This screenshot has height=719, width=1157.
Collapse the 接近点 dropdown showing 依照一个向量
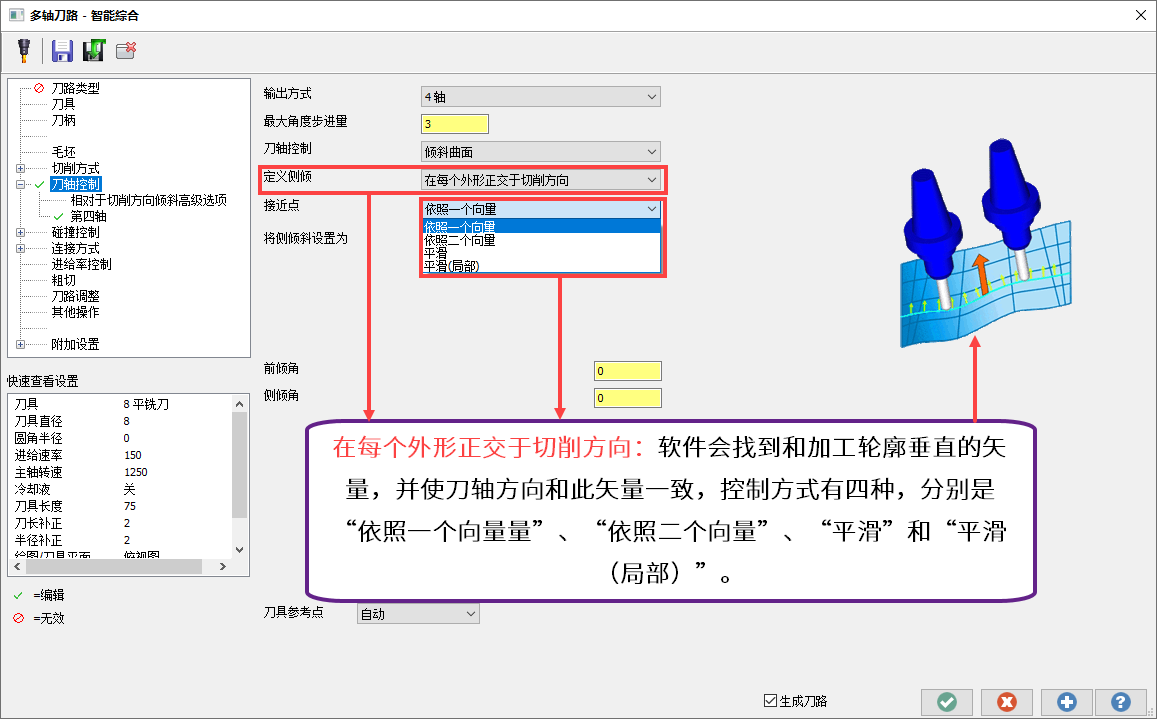click(x=540, y=209)
